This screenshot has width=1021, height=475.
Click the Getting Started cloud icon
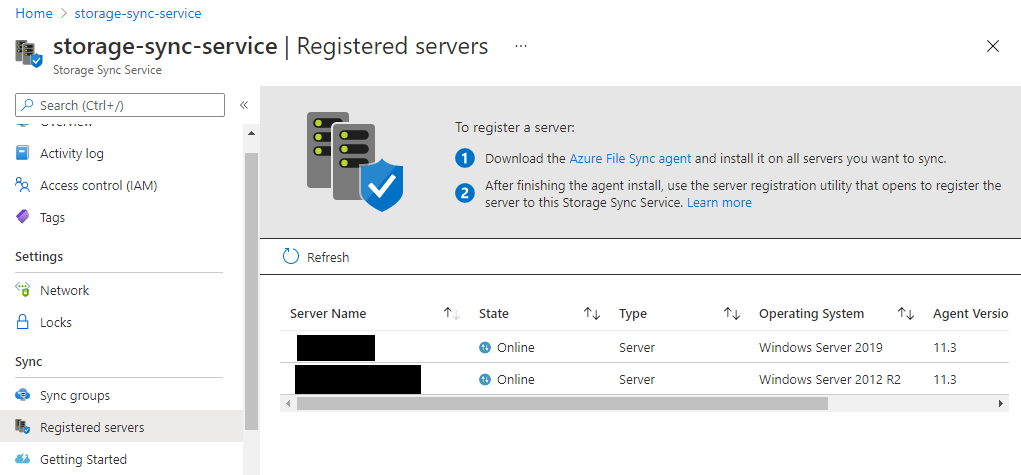point(23,460)
